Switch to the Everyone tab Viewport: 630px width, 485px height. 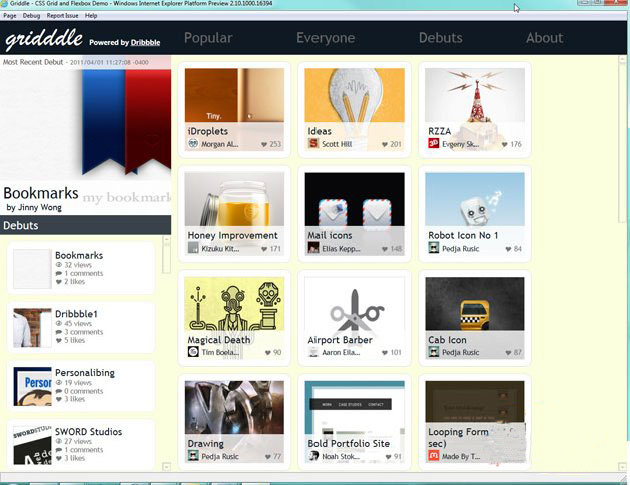point(325,38)
